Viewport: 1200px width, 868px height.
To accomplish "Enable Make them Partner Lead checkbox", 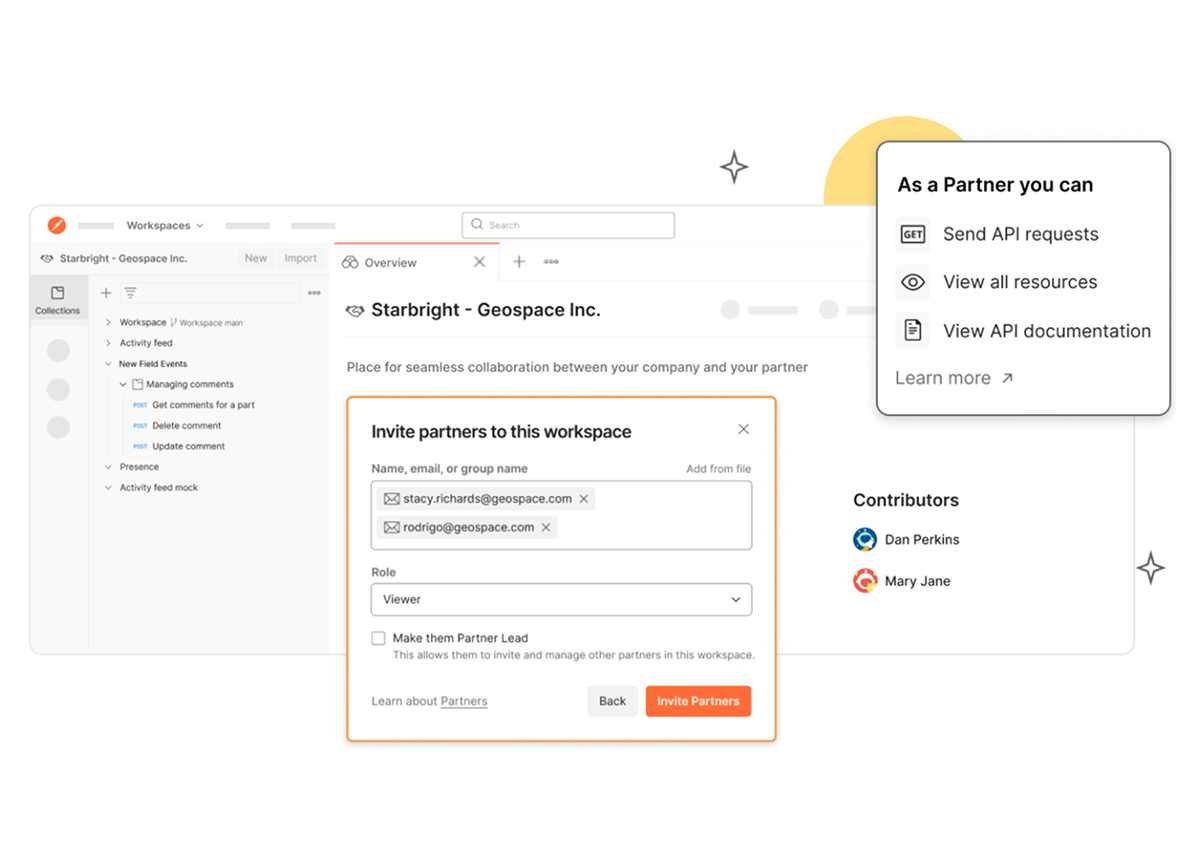I will pos(378,638).
